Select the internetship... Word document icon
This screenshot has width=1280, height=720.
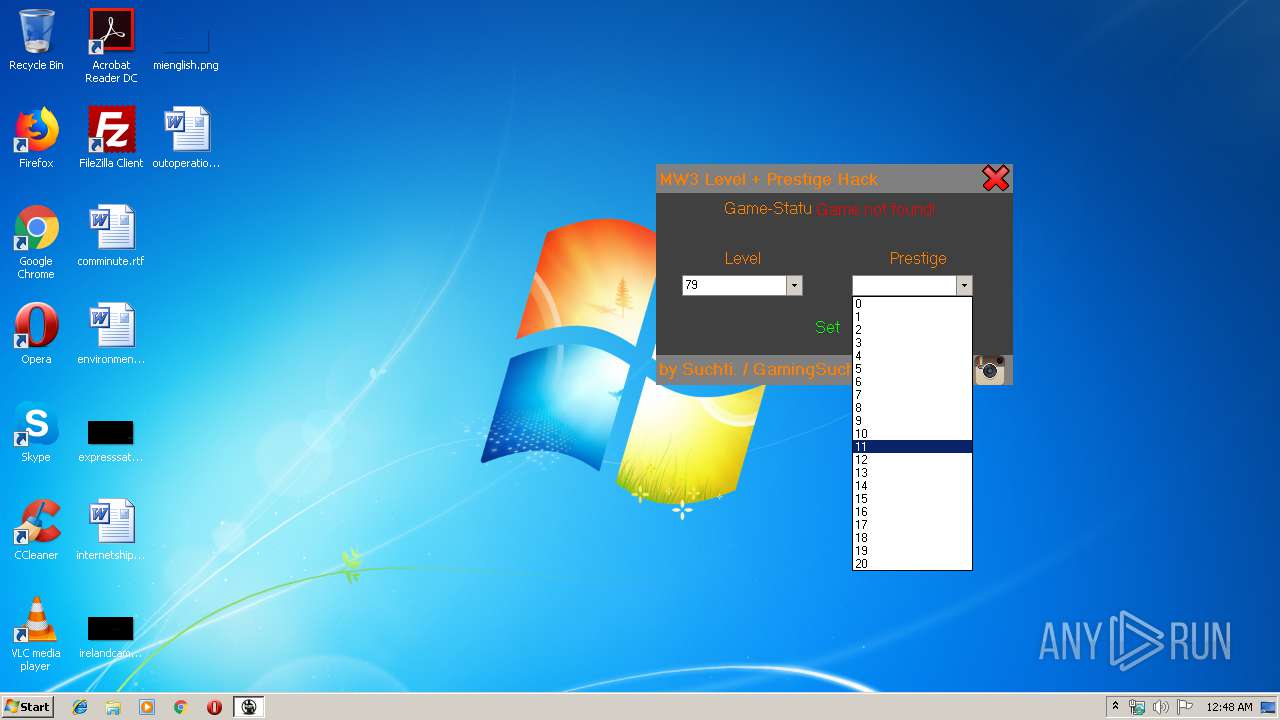(x=111, y=530)
